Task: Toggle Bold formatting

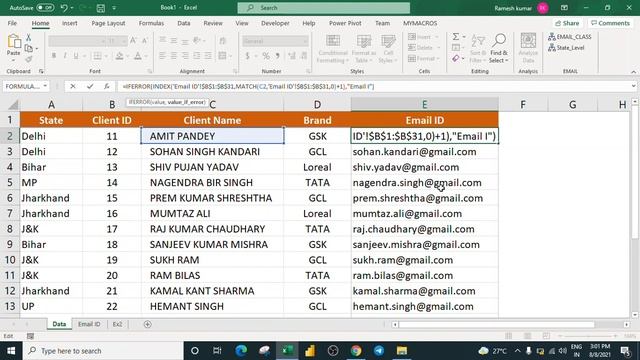Action: coord(53,56)
